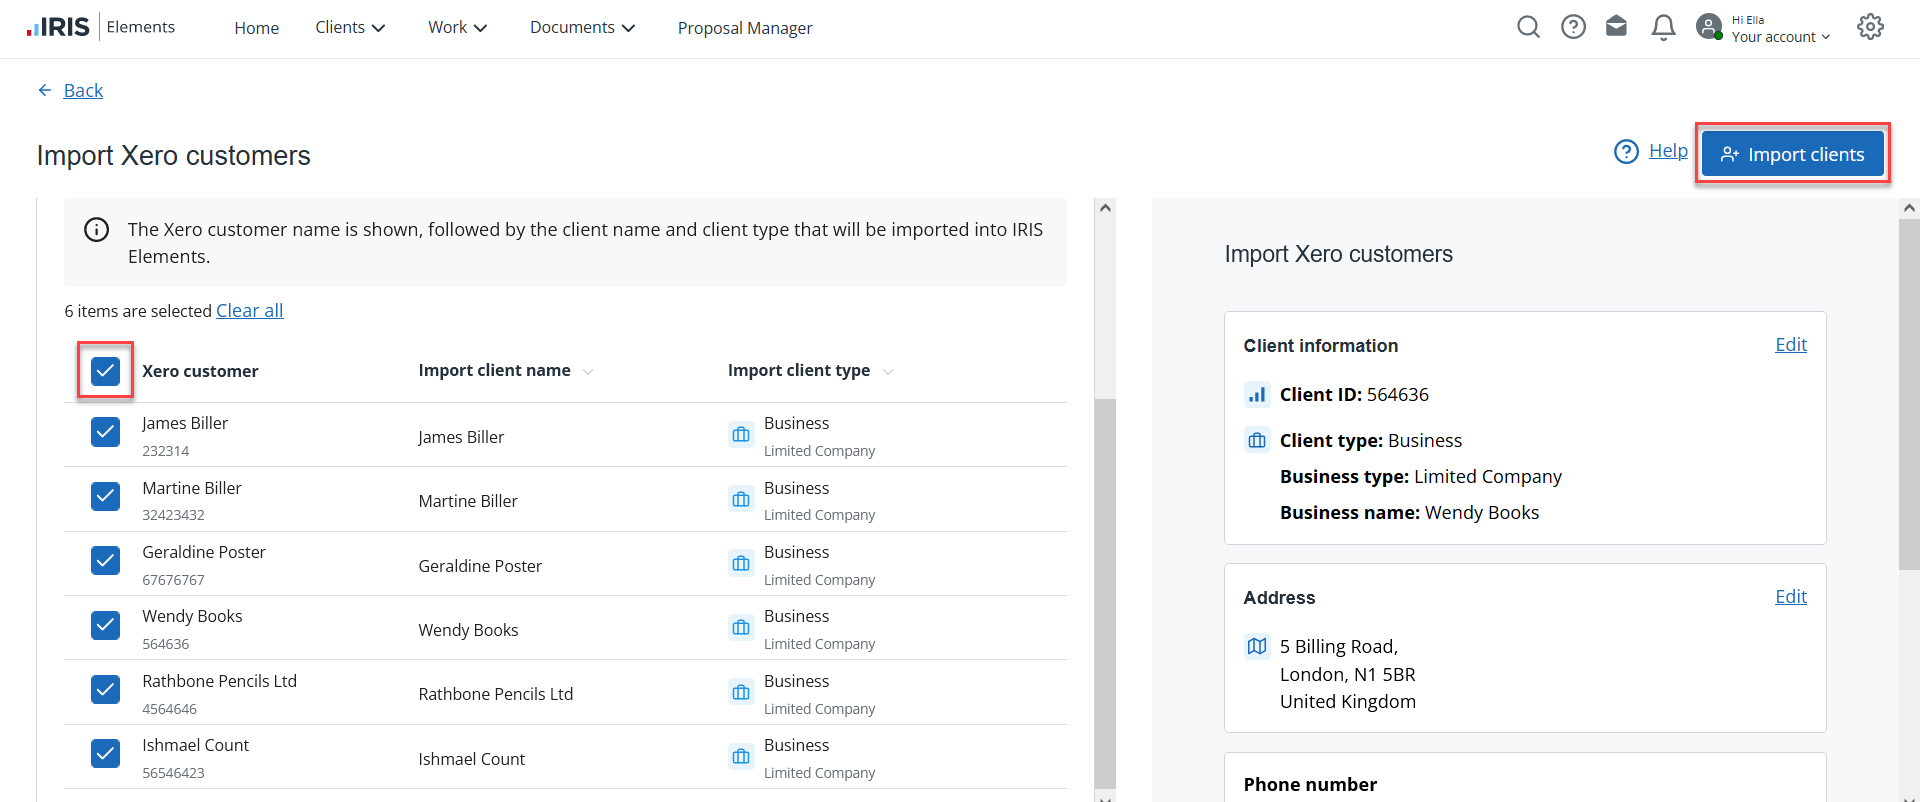Deselect the James Biller checkbox
This screenshot has width=1920, height=802.
pos(105,432)
